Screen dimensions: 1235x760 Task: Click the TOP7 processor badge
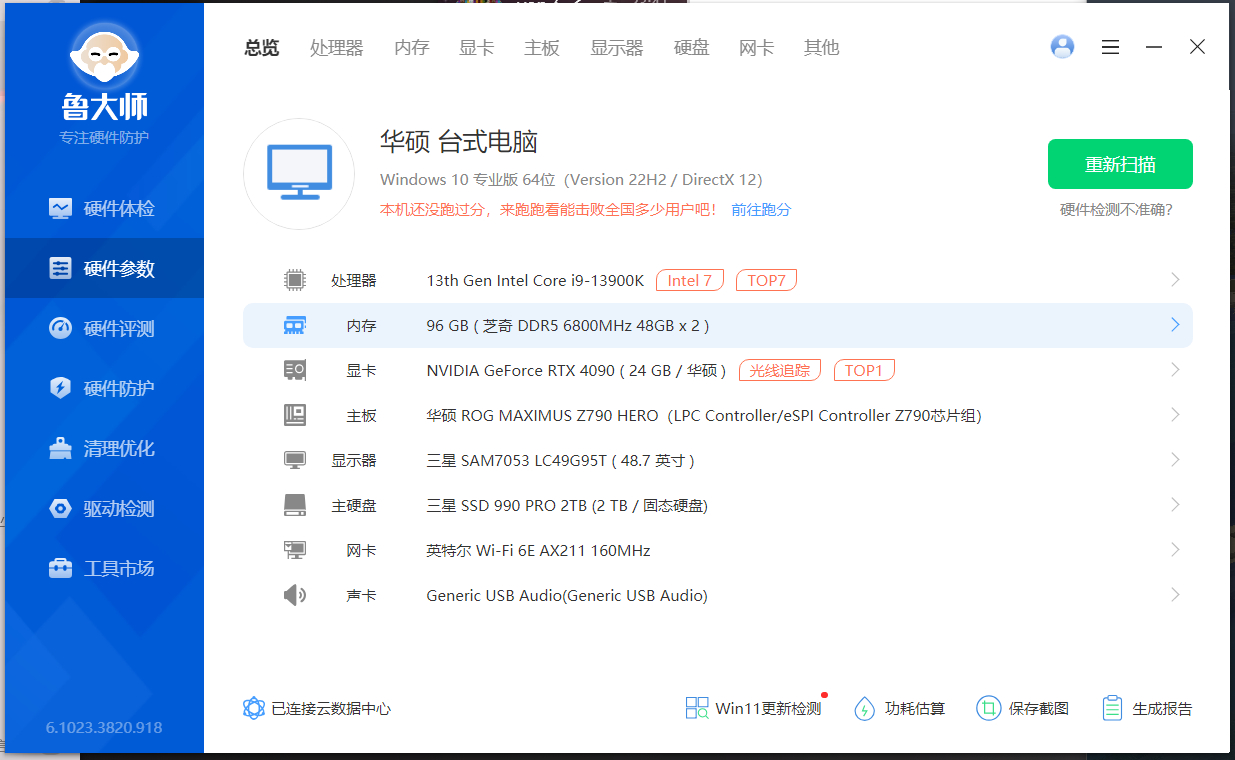[x=766, y=281]
